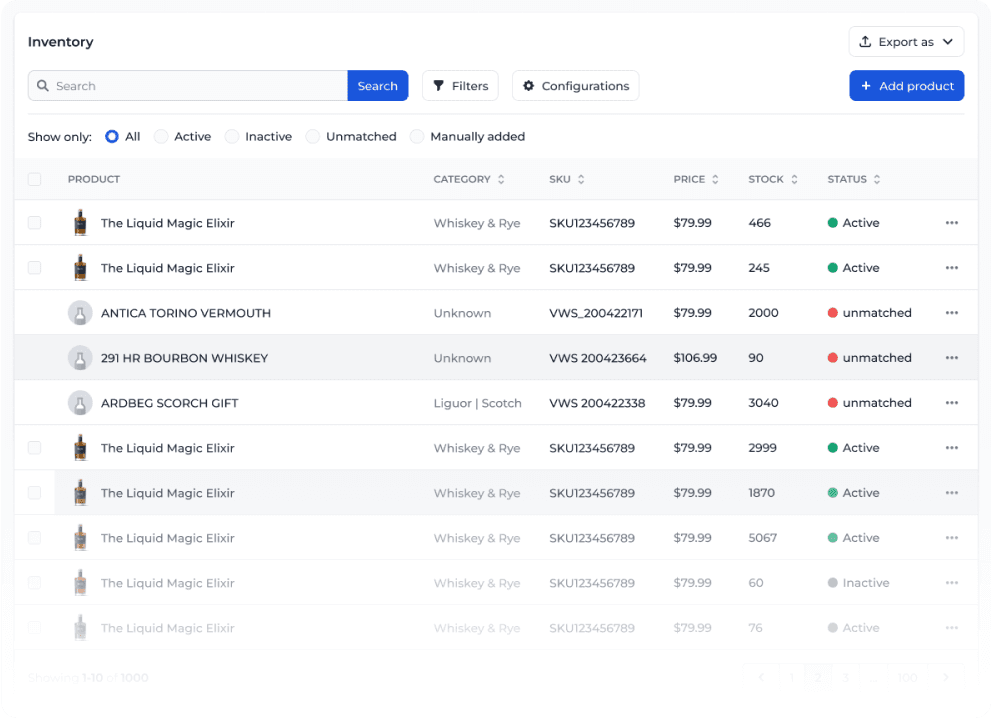Open three-dot menu for ANTICA TORINO VERMOUTH
The image size is (991, 718).
[x=951, y=313]
